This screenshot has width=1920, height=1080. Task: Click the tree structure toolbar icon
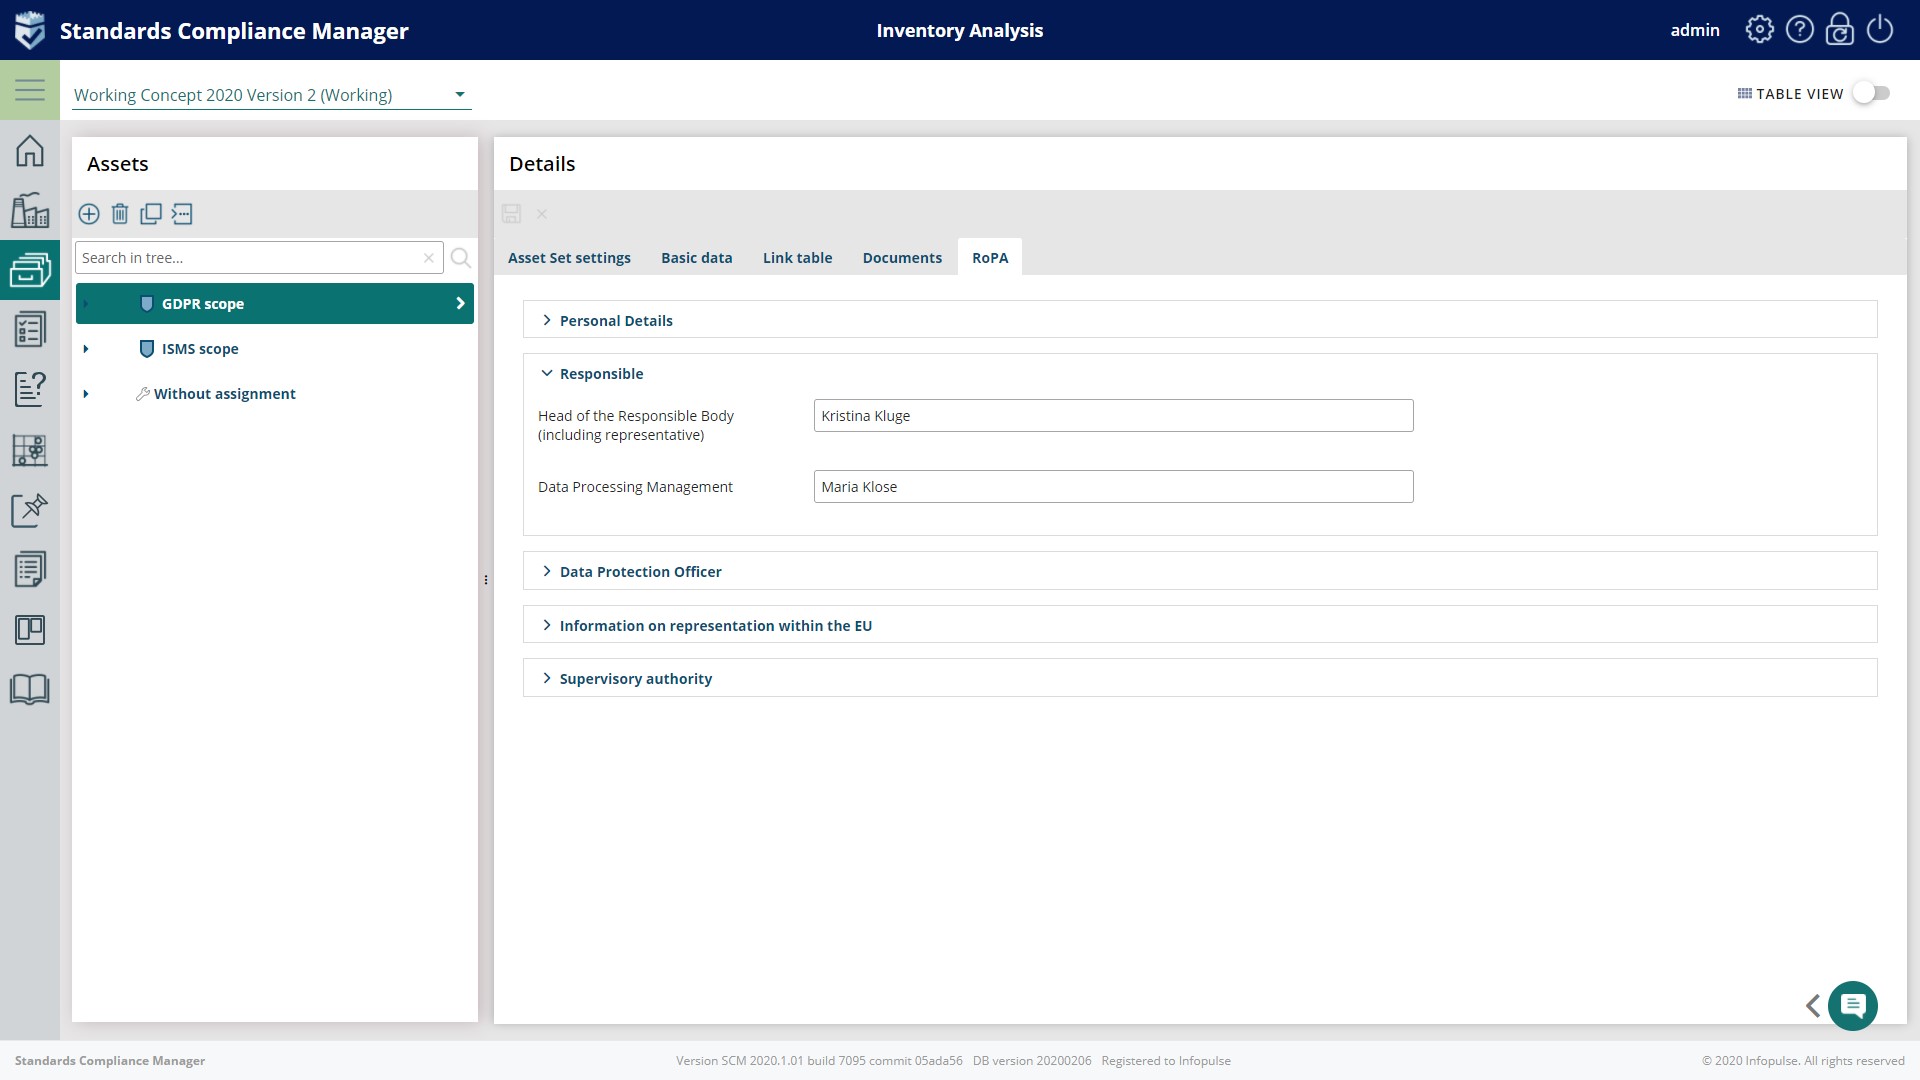tap(182, 214)
